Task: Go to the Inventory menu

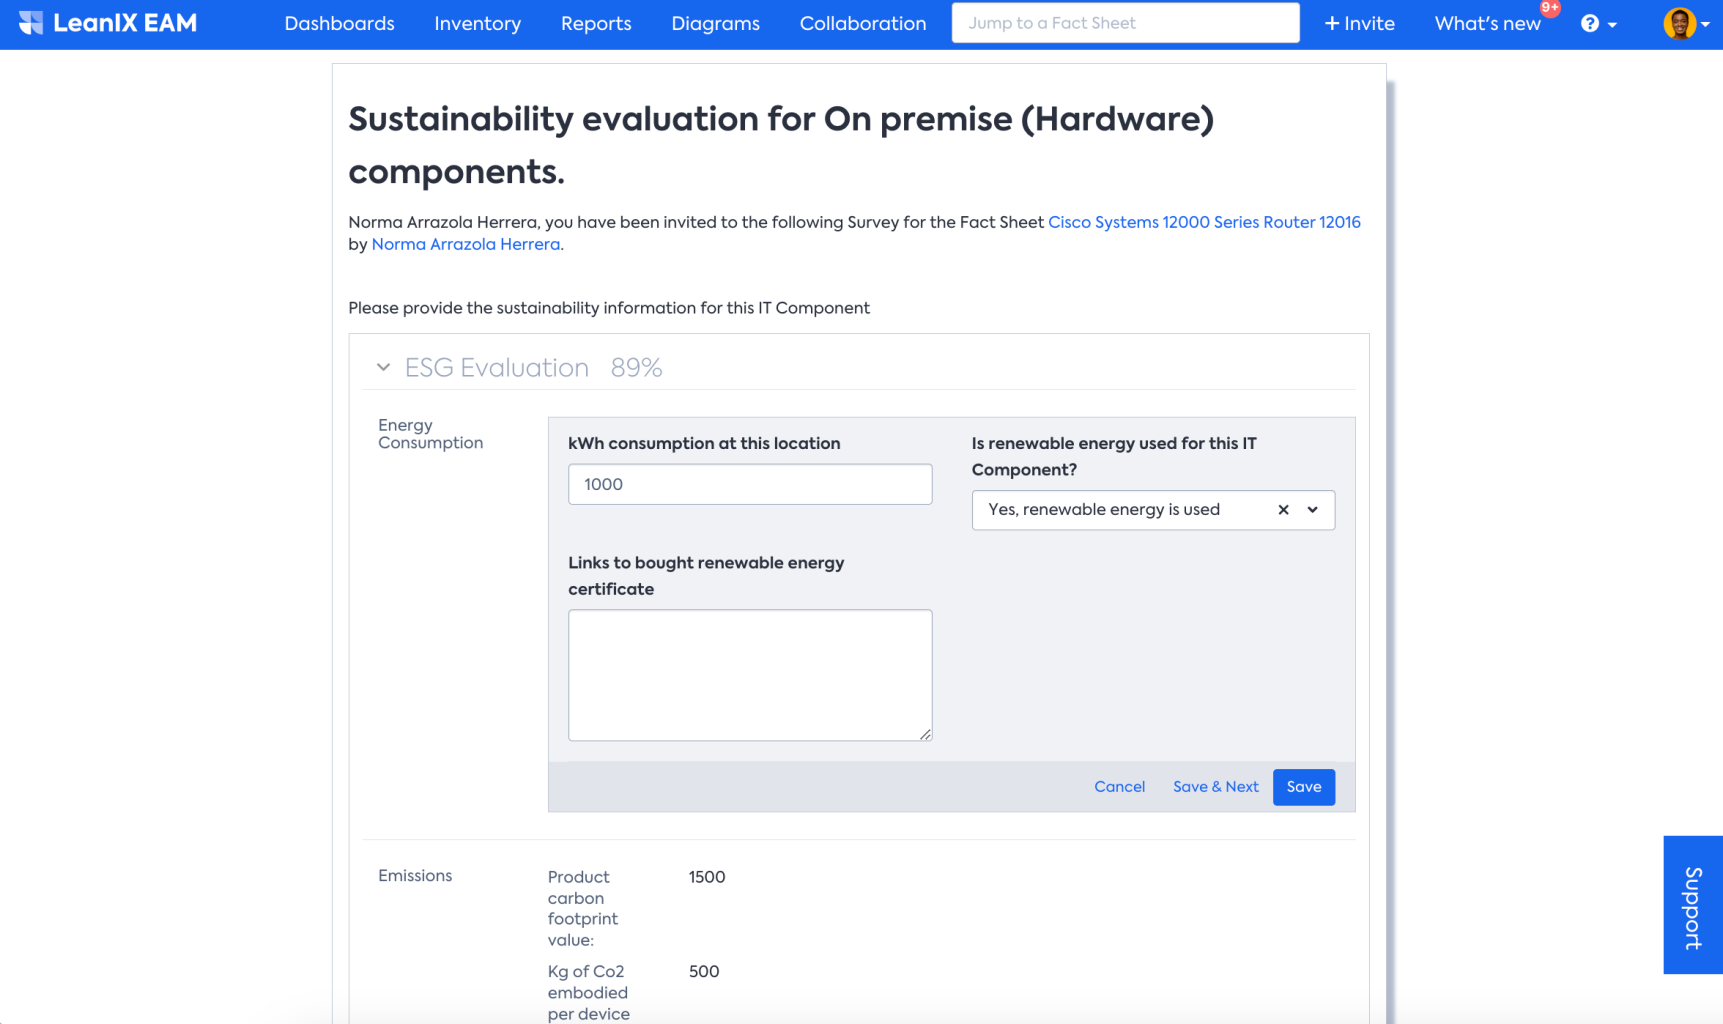Action: pyautogui.click(x=477, y=23)
